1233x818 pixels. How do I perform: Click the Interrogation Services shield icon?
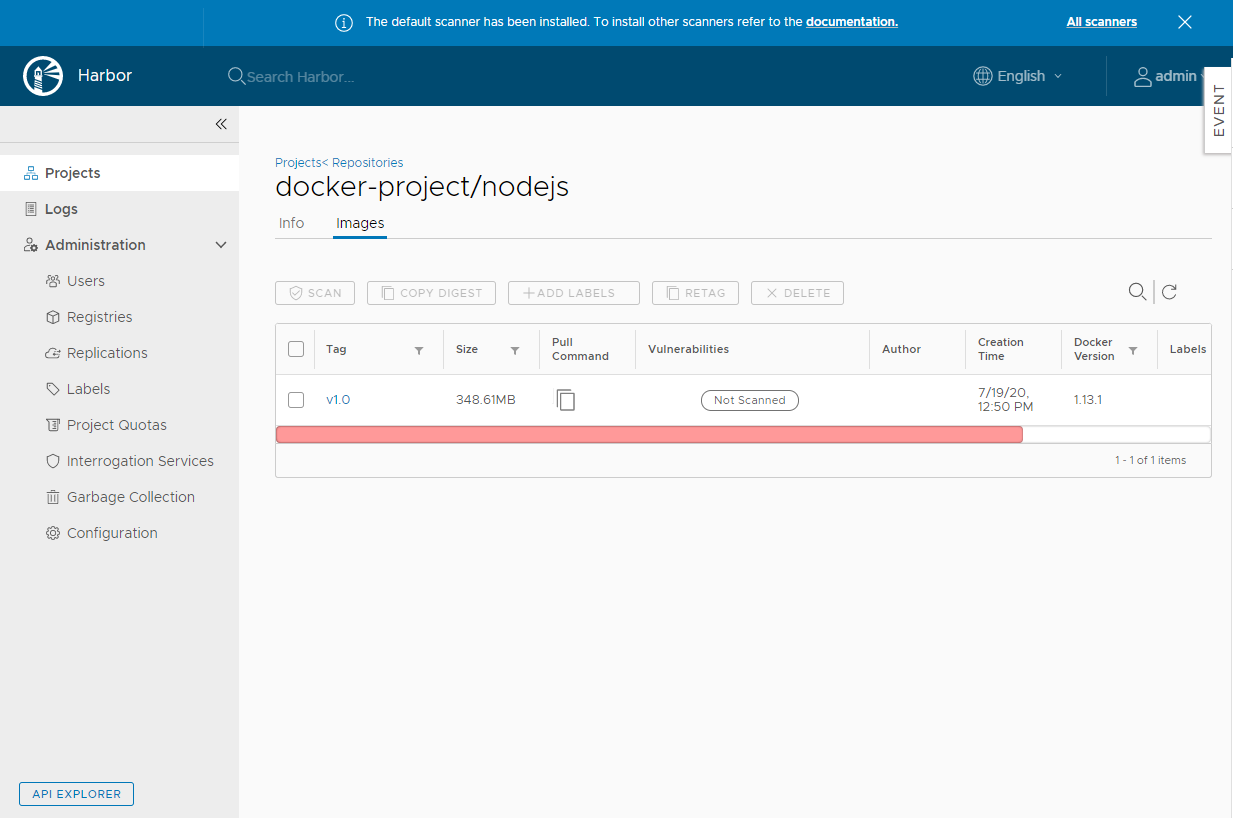point(53,461)
